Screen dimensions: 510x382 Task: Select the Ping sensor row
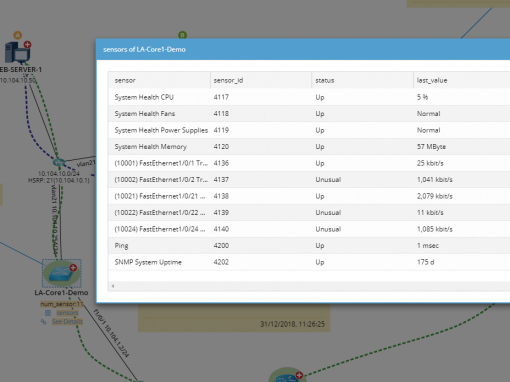309,246
